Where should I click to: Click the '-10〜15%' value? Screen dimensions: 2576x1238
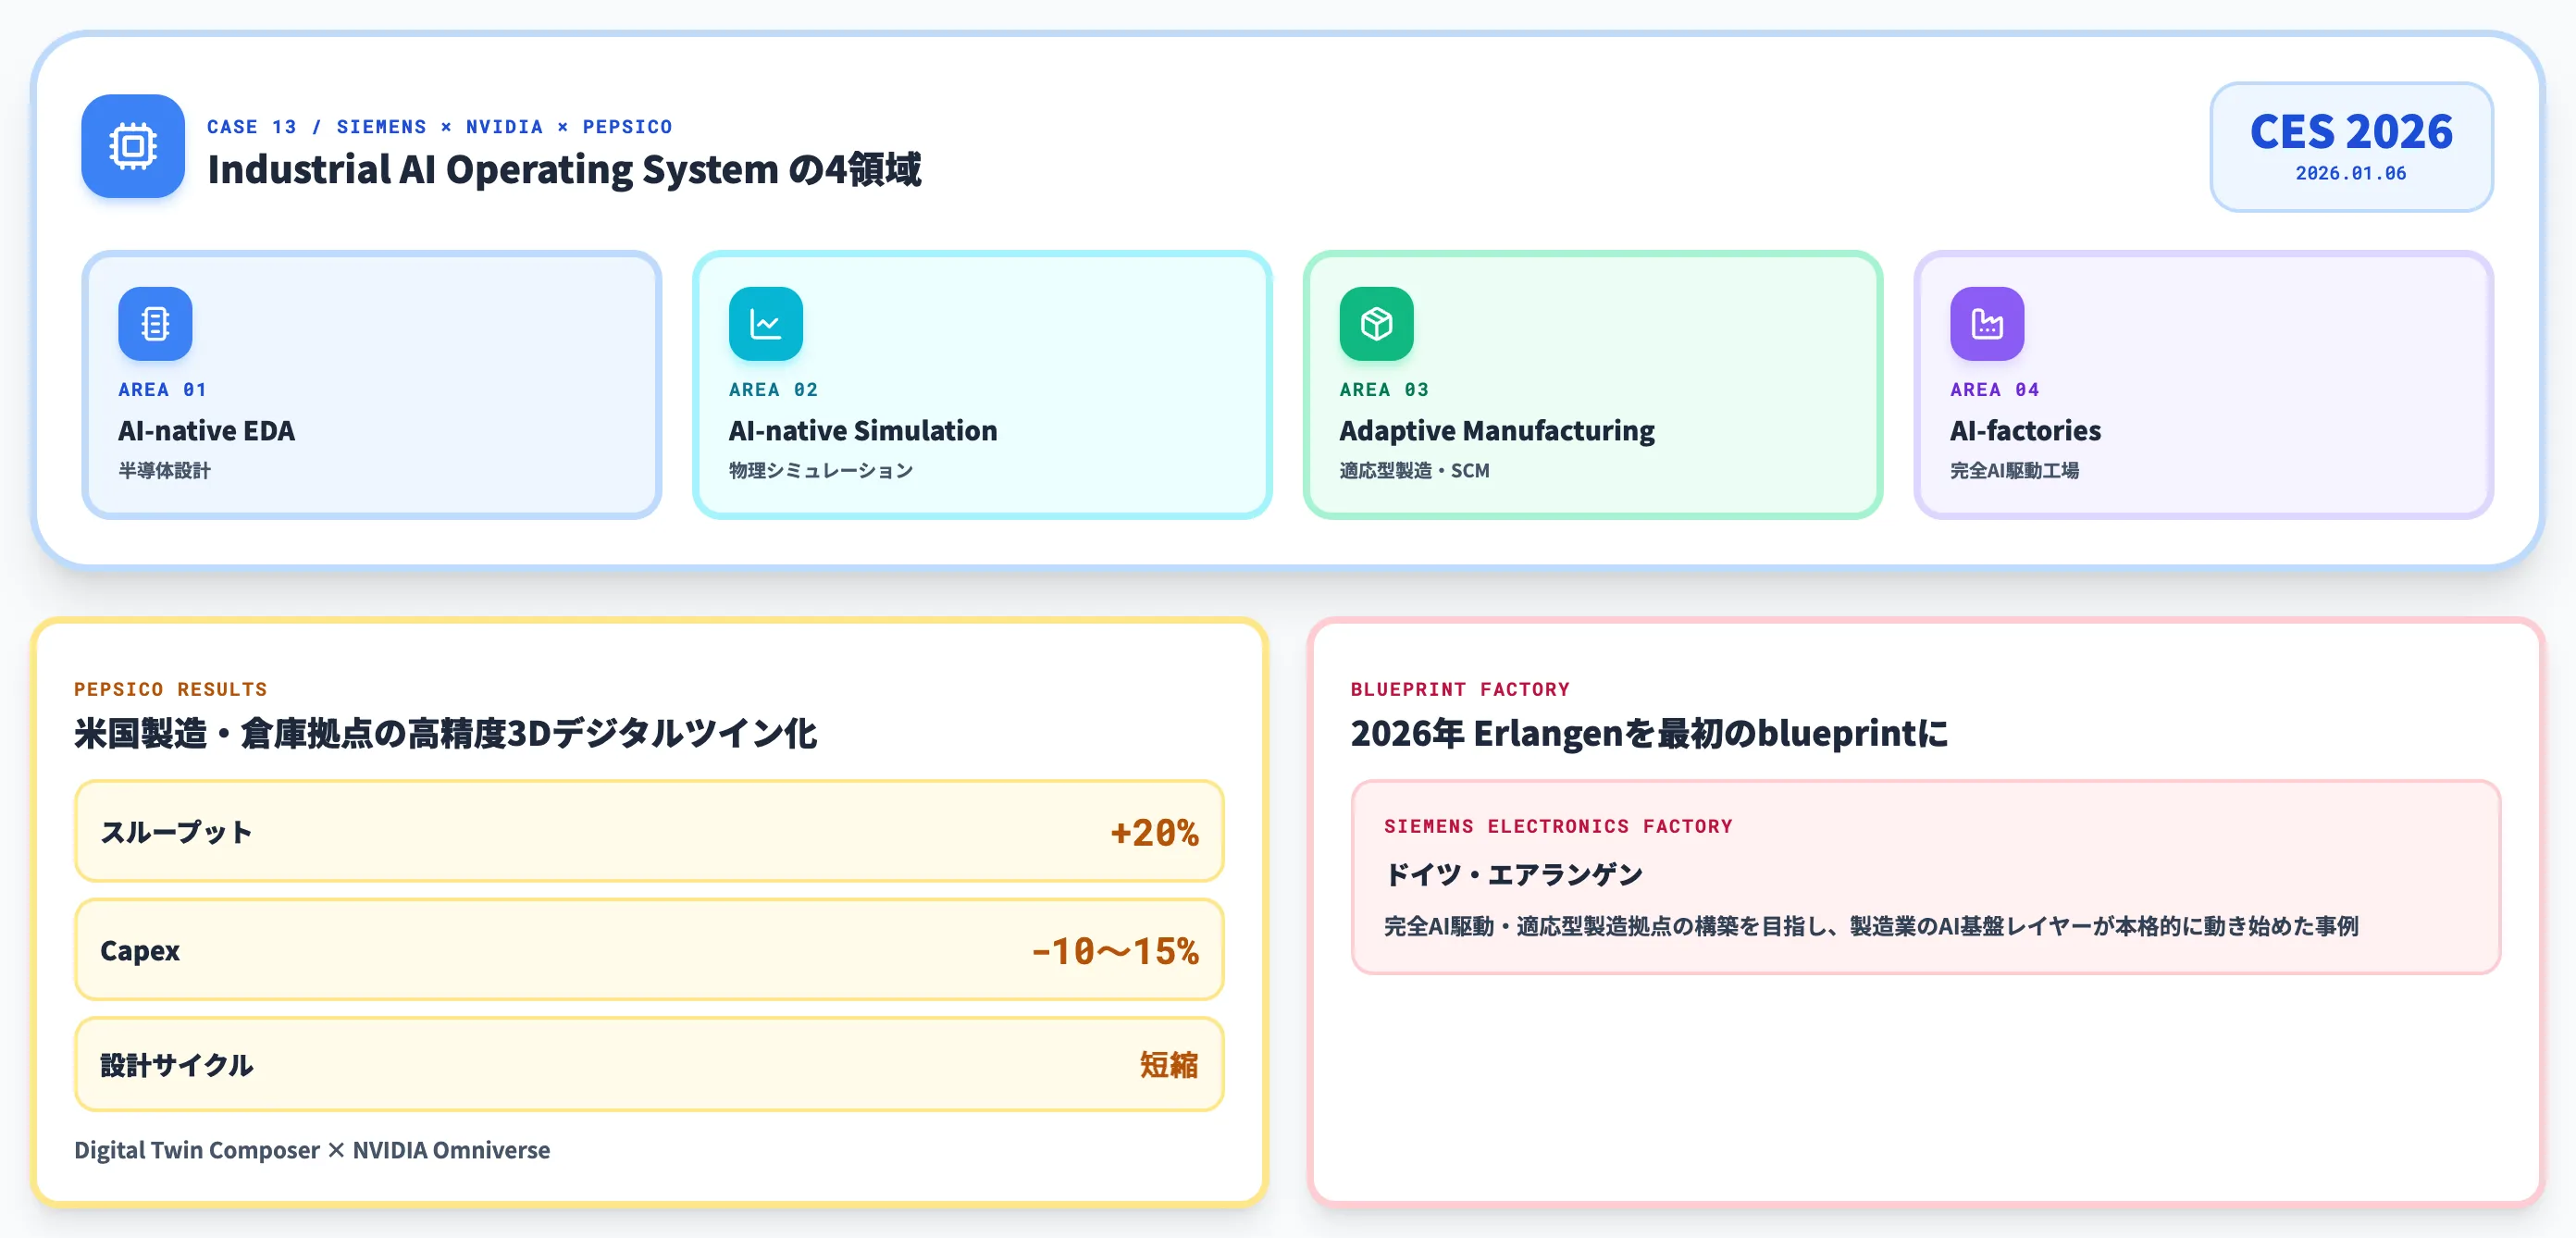pos(1115,950)
